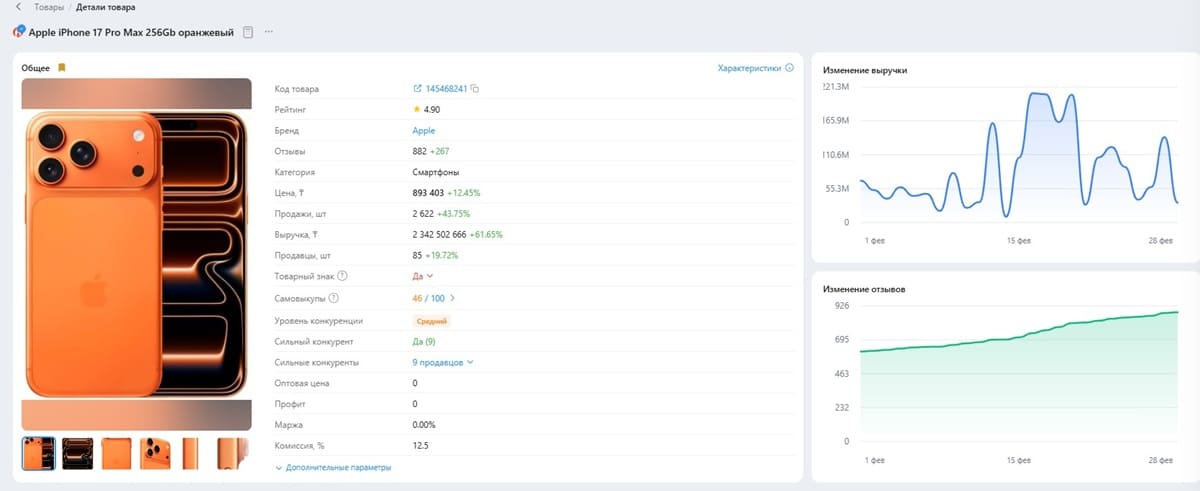Click the notes icon next to product title
Viewport: 1200px width, 491px height.
tap(248, 32)
